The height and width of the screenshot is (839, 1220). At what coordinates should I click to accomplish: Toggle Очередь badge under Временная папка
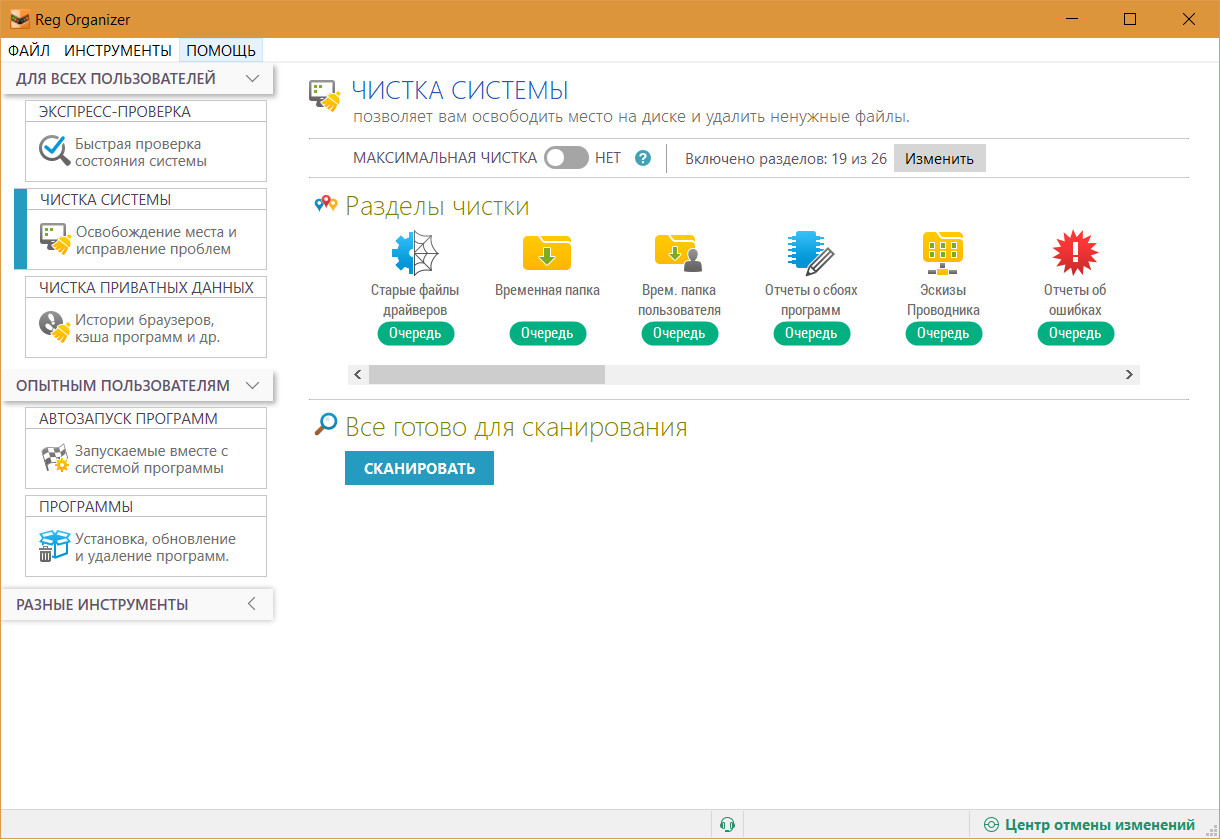(547, 333)
